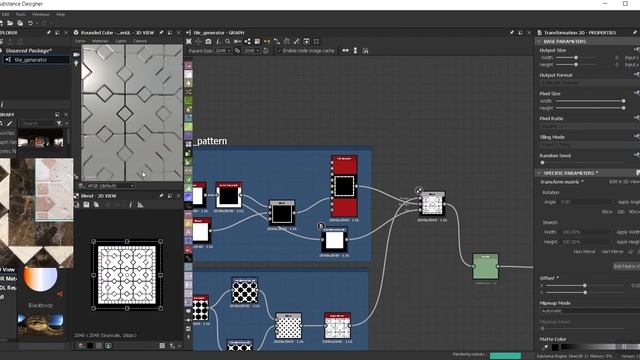Viewport: 640px width, 360px height.
Task: Open the Mipmap Mode Automatic dropdown
Action: coord(590,311)
